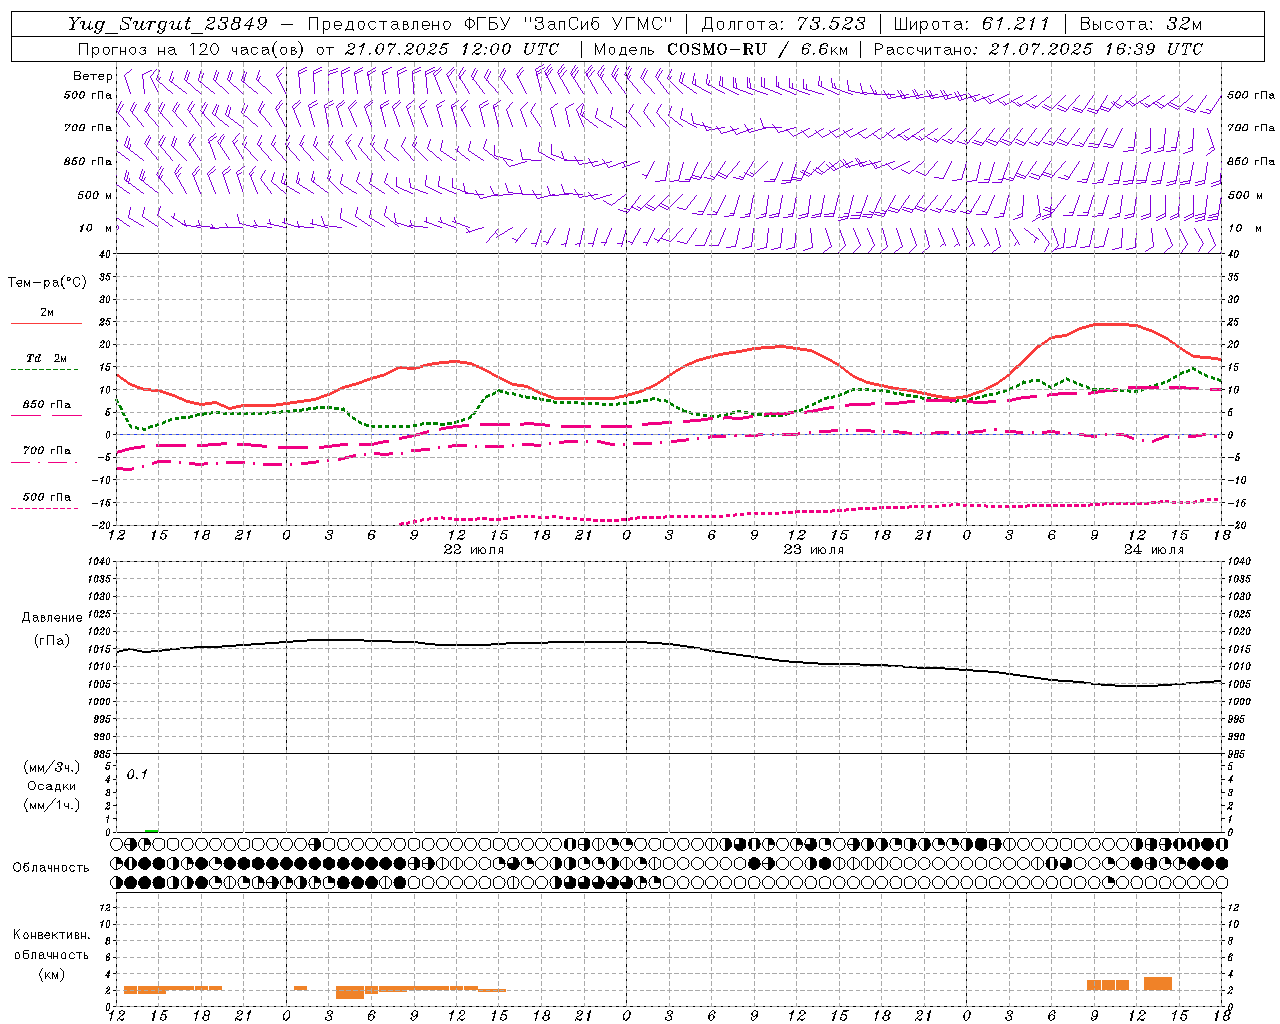Click the 24 июля date label
Screen dimensions: 1280x1024
(1153, 550)
